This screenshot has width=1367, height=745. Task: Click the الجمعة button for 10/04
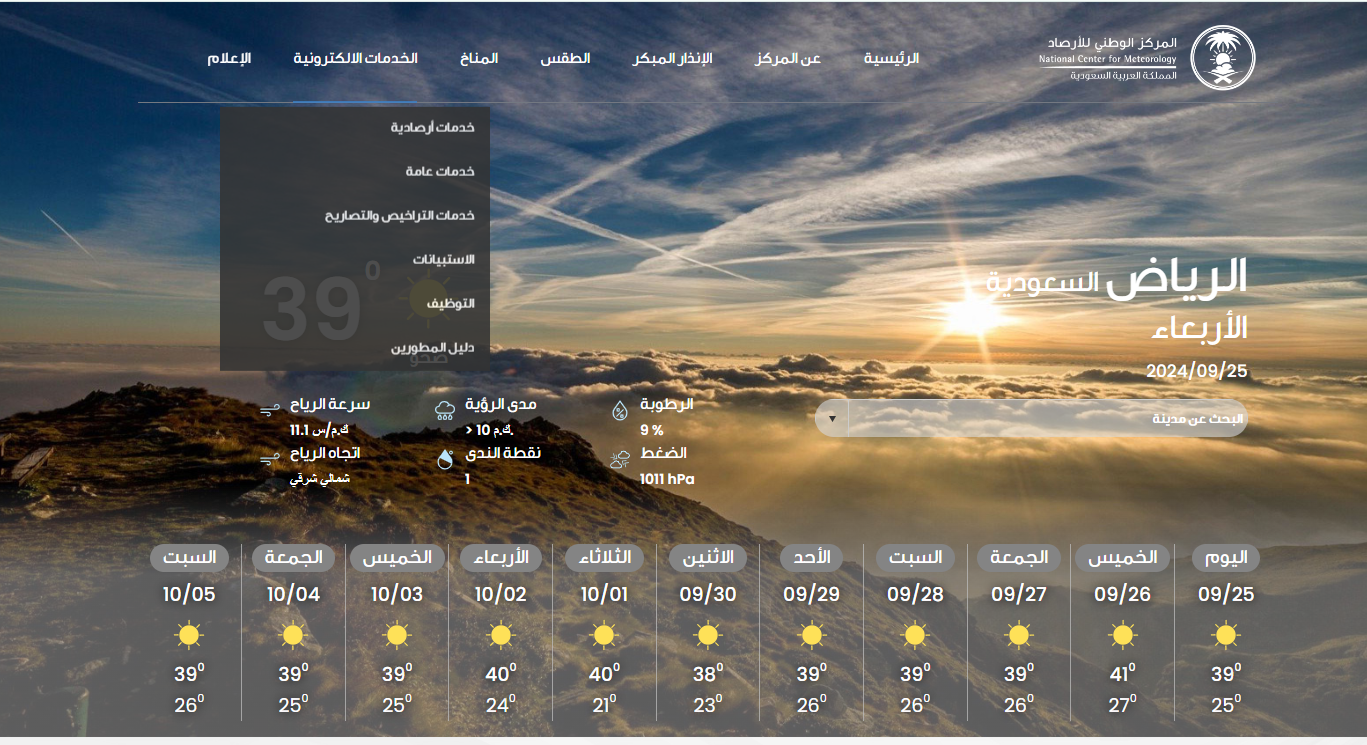coord(293,557)
